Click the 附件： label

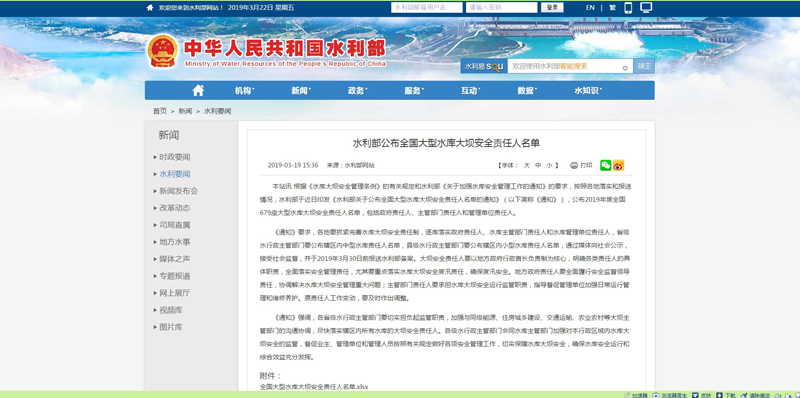270,376
